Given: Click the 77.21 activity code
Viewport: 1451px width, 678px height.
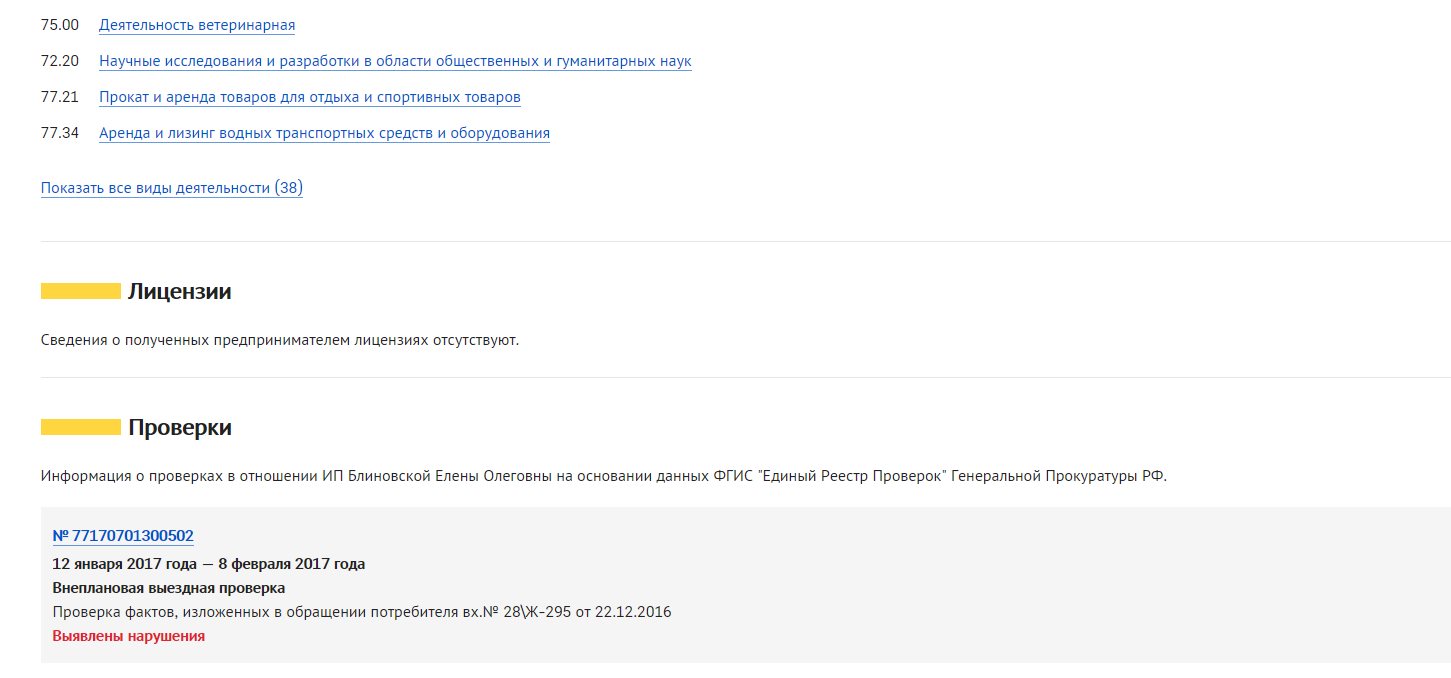Looking at the screenshot, I should pyautogui.click(x=59, y=97).
